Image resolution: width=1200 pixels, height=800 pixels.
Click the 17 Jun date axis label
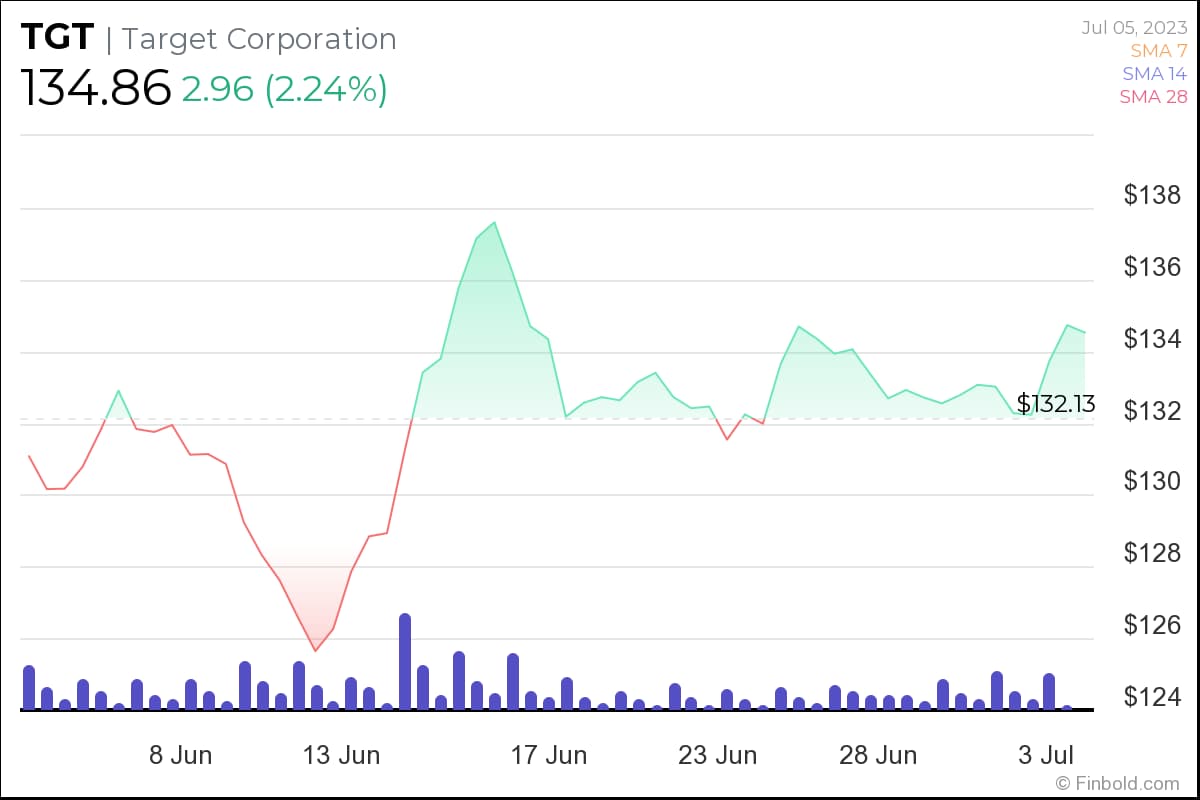tap(549, 755)
